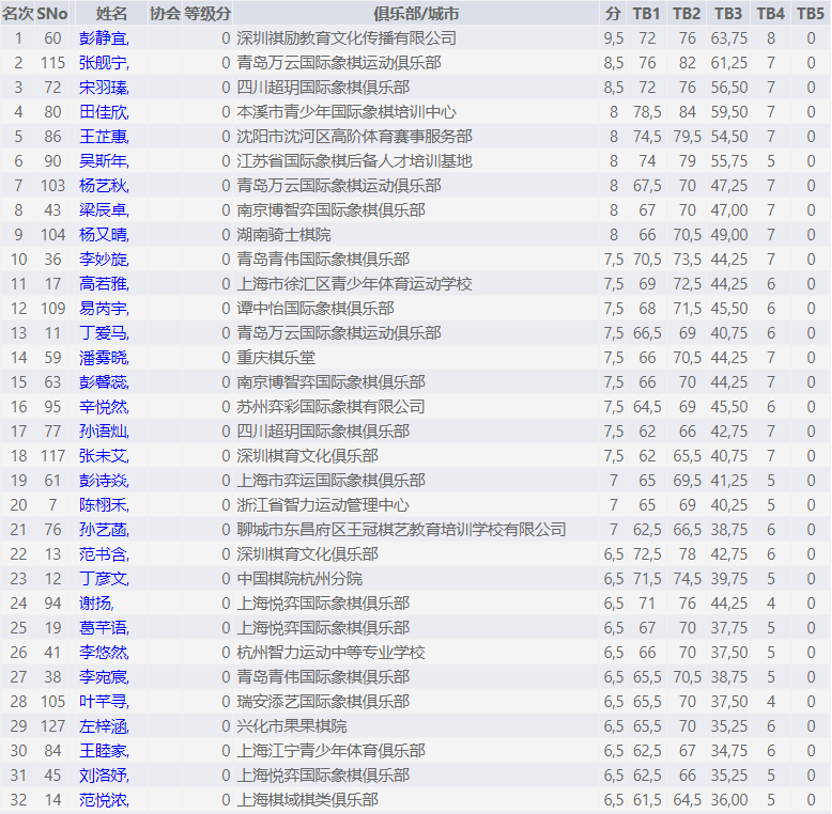Click player 丁爱马 at rank 13
The image size is (832, 814).
pyautogui.click(x=104, y=333)
